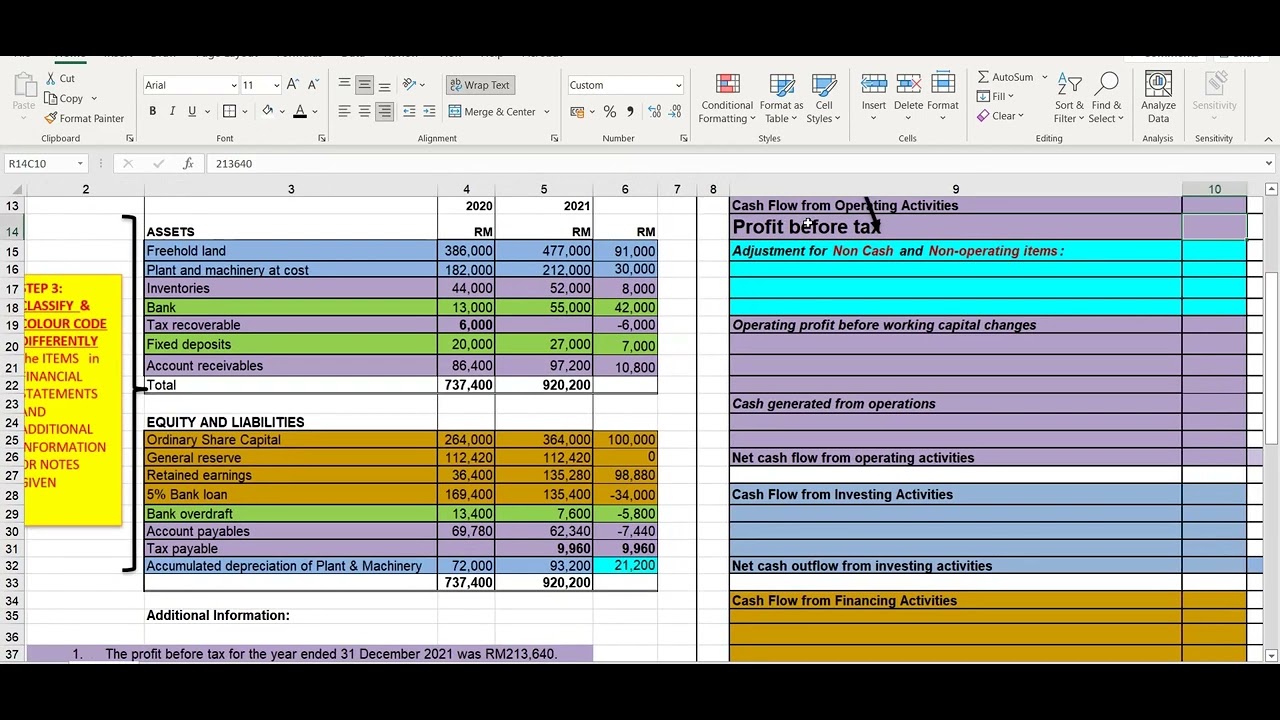Image resolution: width=1280 pixels, height=720 pixels.
Task: Click the Increase Decimal icon
Action: click(x=654, y=112)
